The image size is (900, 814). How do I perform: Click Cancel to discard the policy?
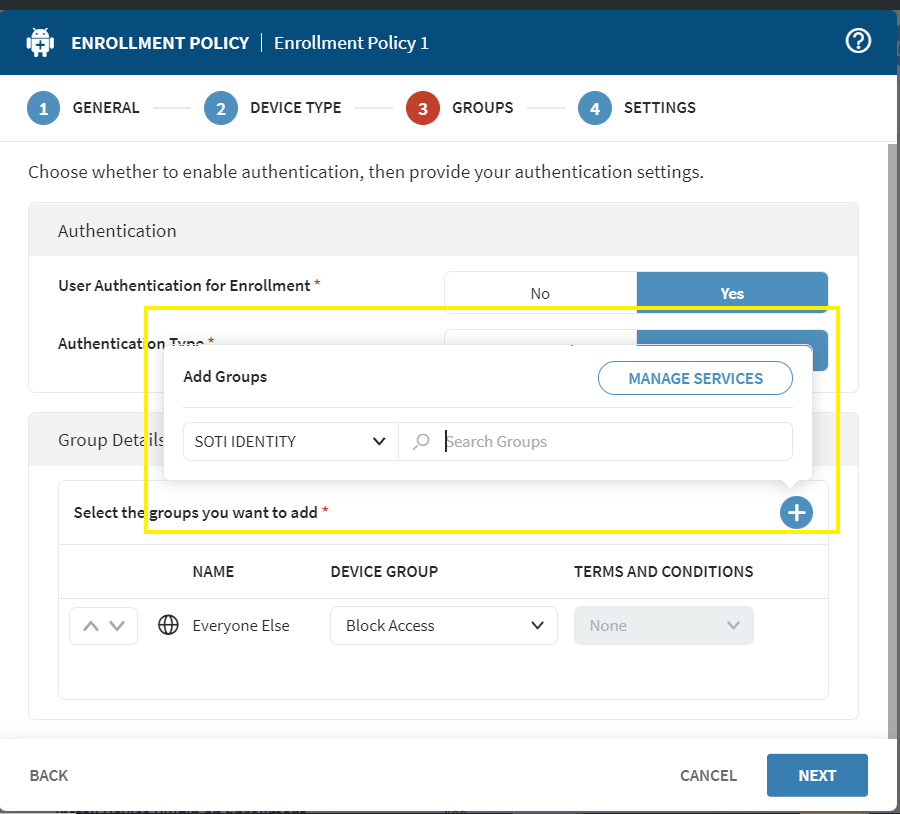point(708,775)
